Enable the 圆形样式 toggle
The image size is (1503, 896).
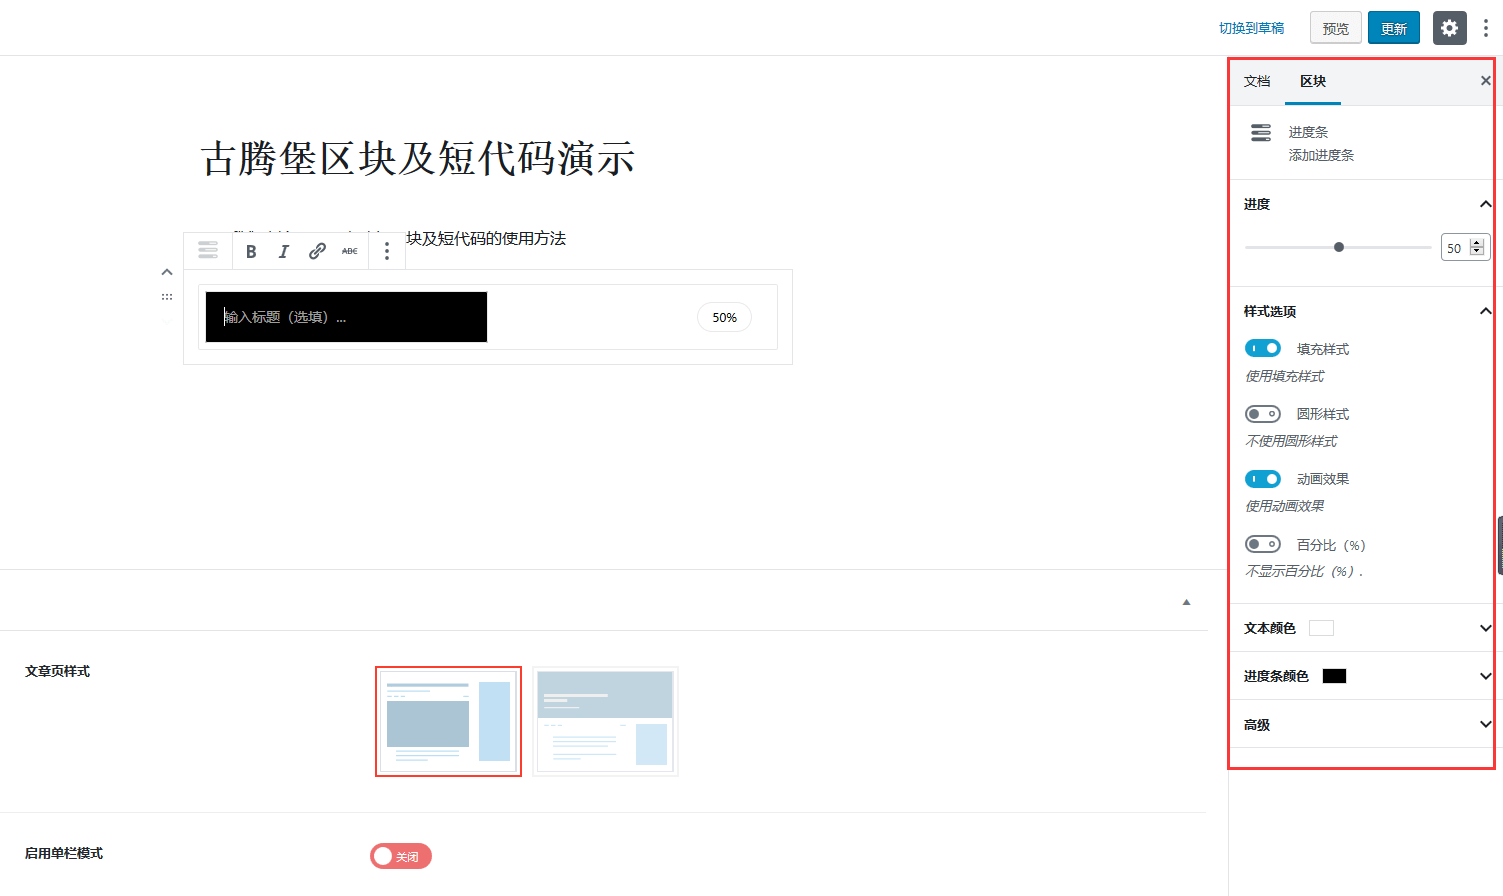[x=1262, y=414]
